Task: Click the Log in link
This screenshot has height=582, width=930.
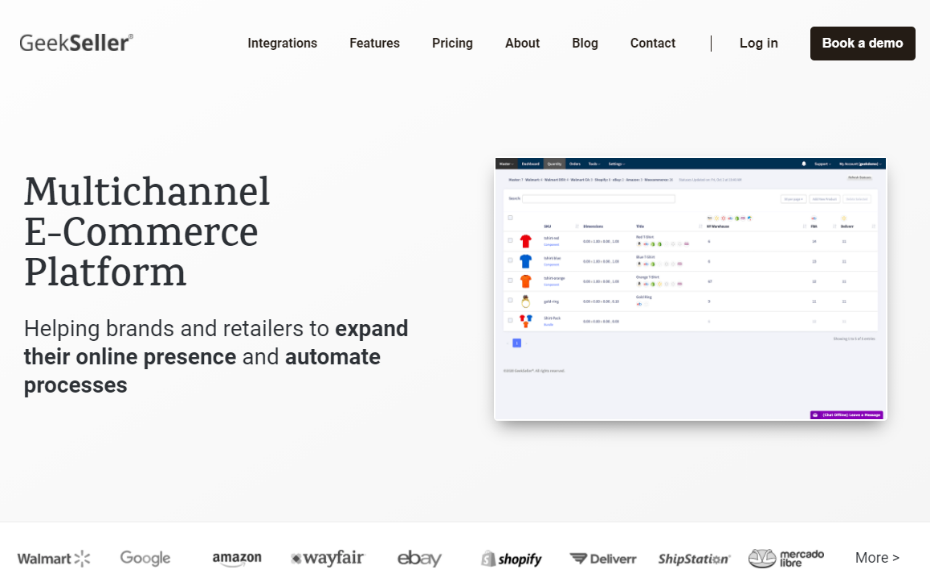Action: point(758,43)
